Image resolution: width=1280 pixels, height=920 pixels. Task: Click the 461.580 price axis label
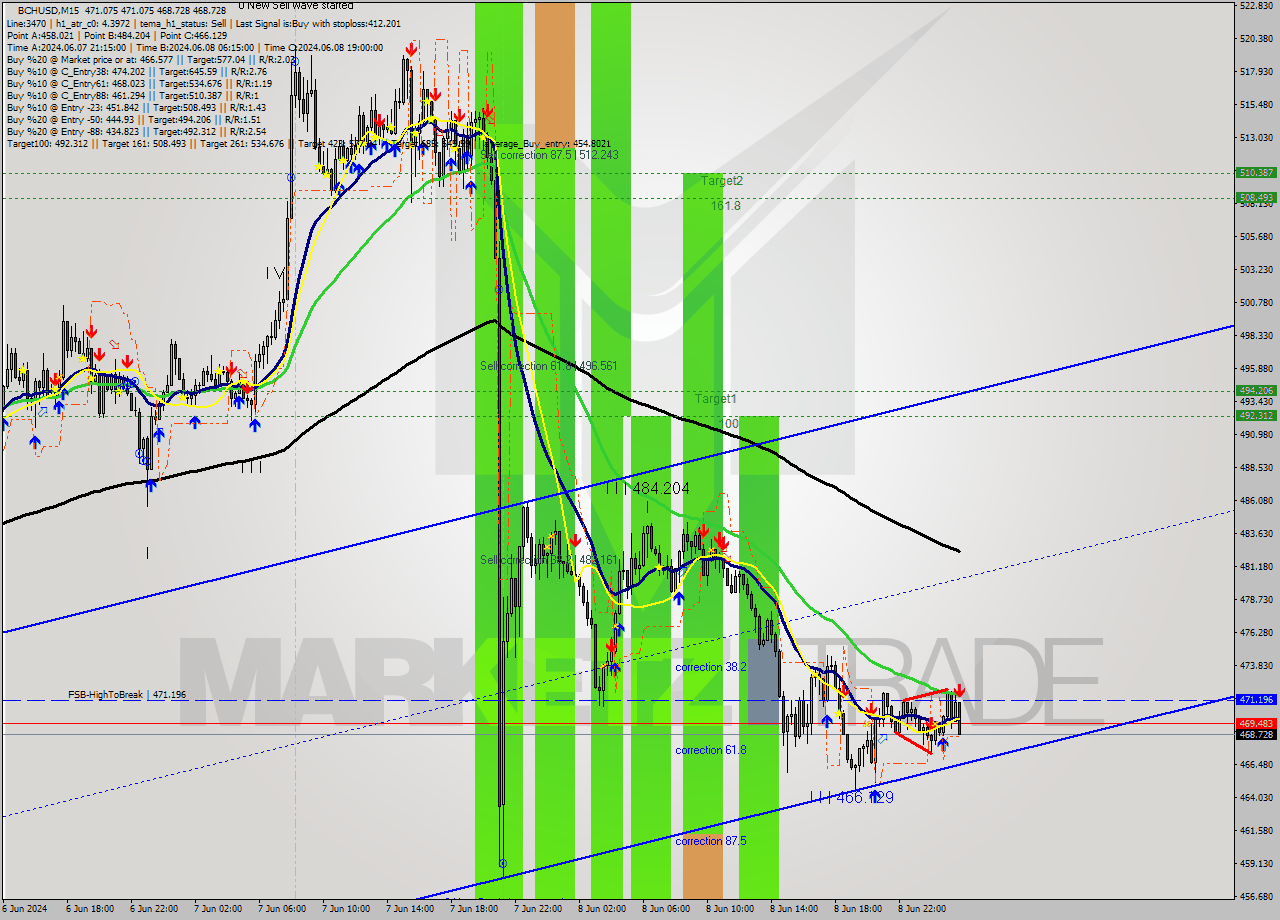click(1256, 830)
